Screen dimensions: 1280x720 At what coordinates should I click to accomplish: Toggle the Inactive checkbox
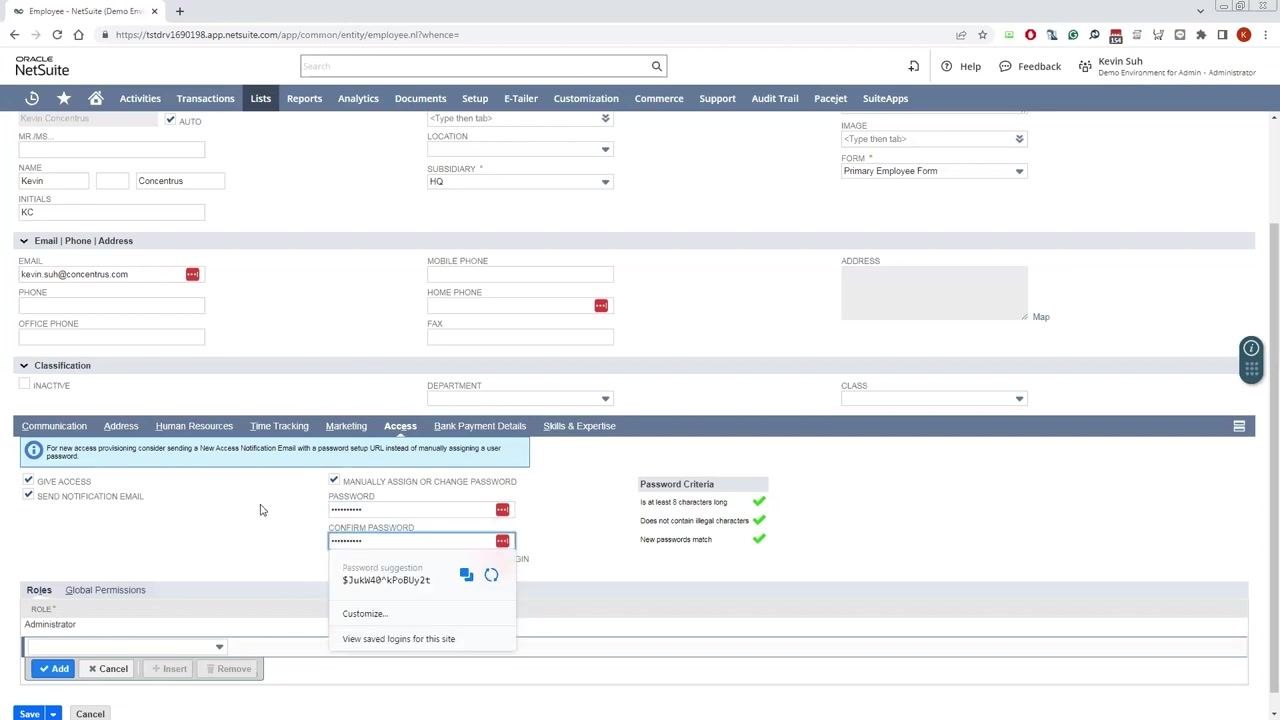click(24, 384)
